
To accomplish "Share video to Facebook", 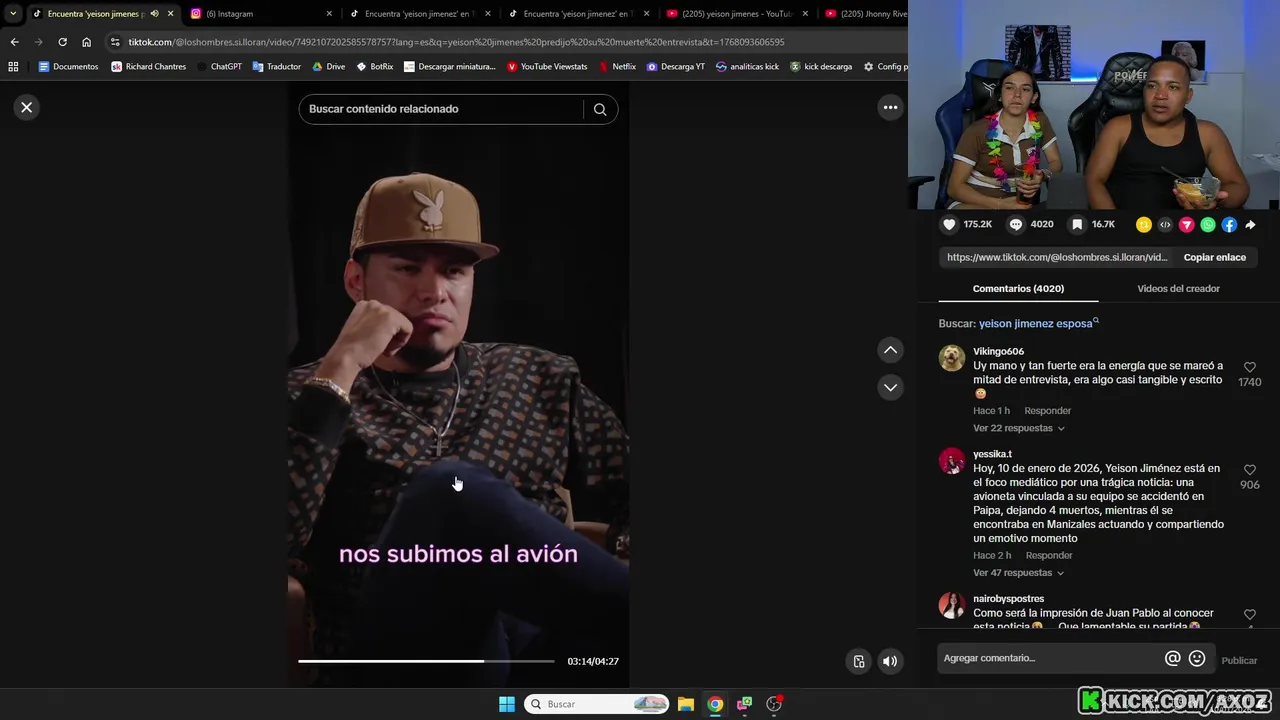I will coord(1229,225).
